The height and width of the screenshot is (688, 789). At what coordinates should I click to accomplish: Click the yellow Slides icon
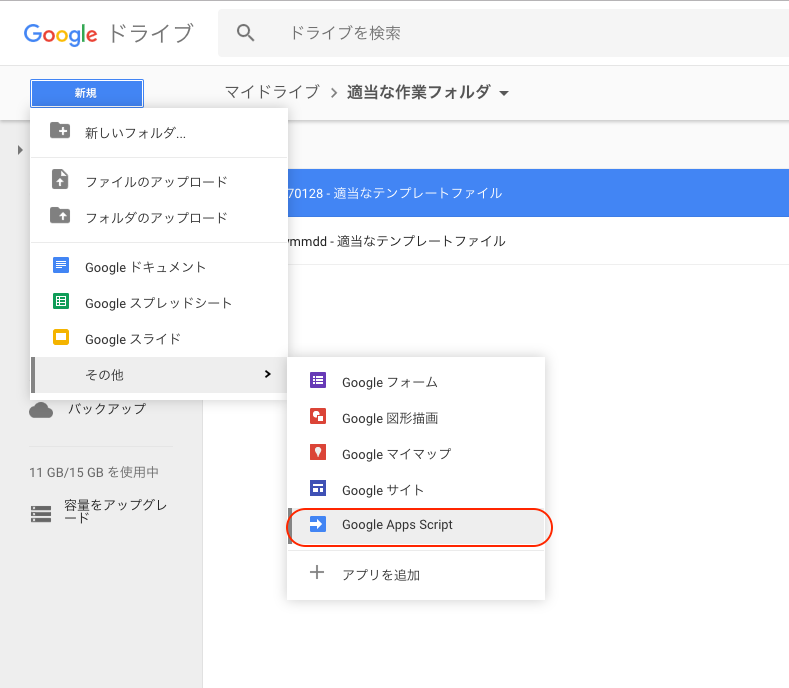61,337
